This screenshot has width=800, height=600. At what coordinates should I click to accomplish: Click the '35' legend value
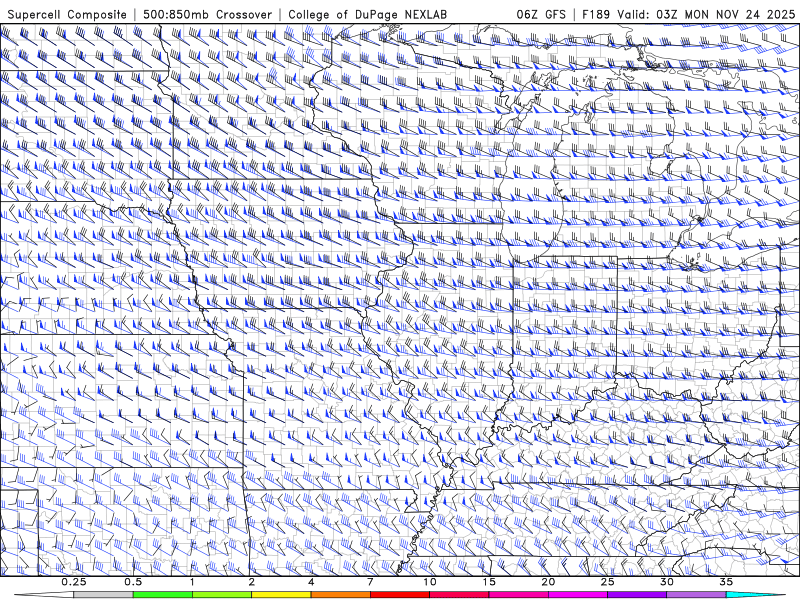point(726,582)
